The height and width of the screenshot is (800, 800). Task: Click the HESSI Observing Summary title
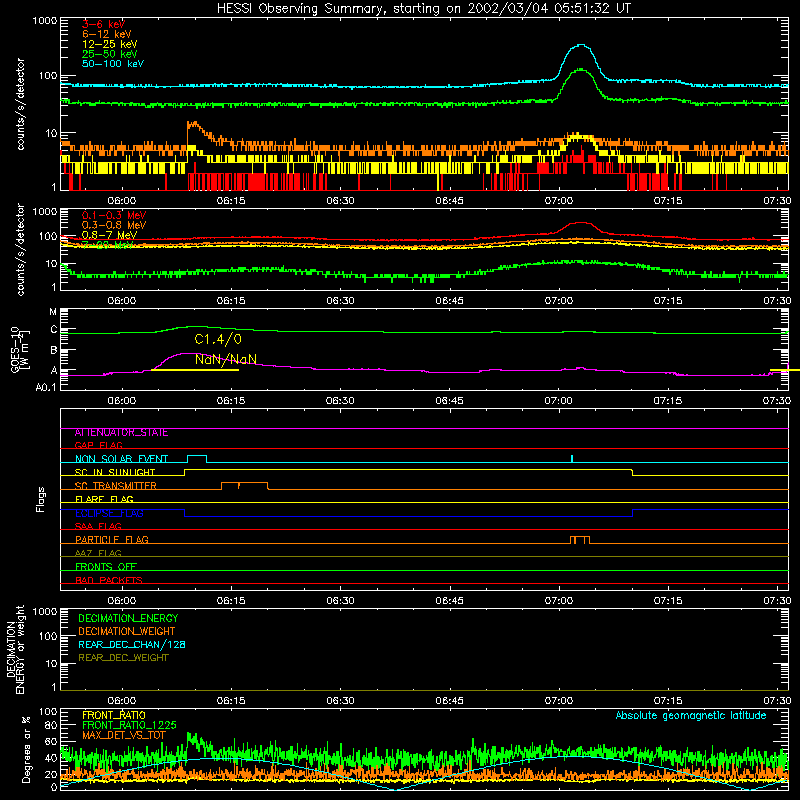click(423, 8)
